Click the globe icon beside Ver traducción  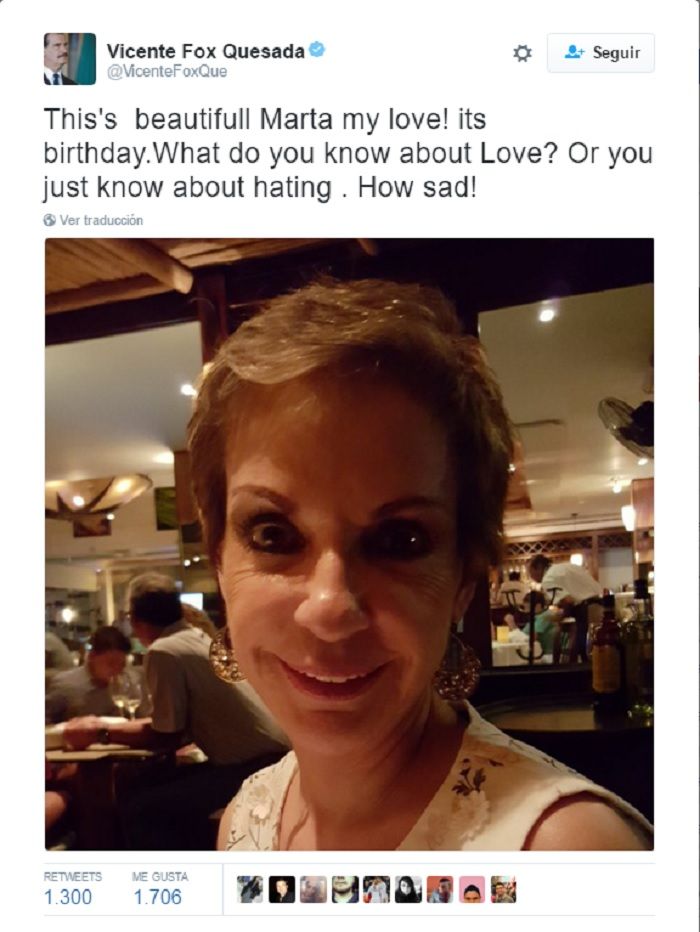click(50, 221)
